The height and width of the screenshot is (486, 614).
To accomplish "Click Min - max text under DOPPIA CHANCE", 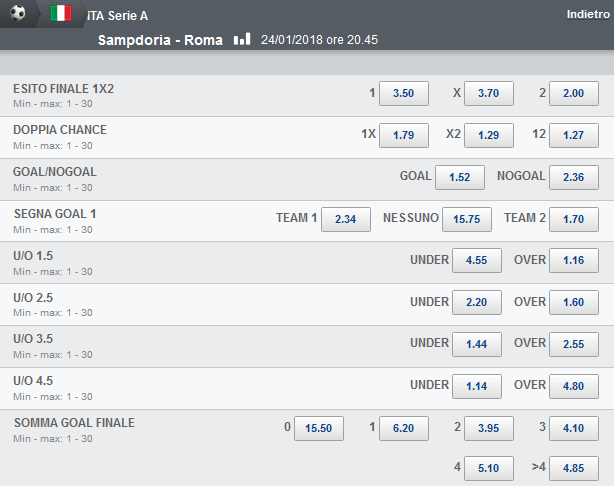I will [x=53, y=146].
